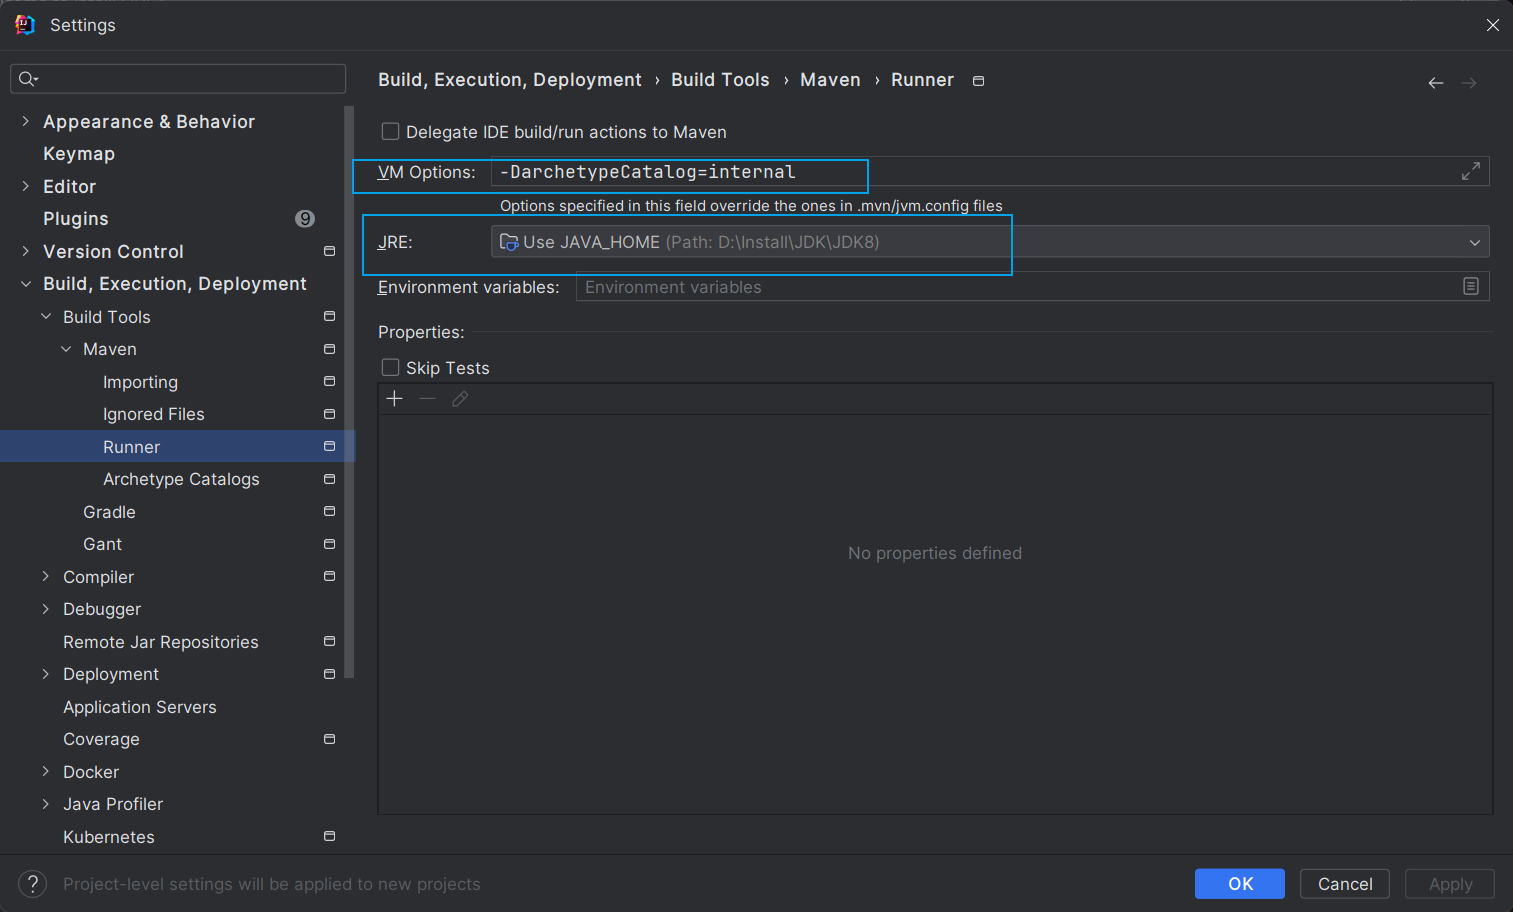The image size is (1513, 912).
Task: Click Maven in the breadcrumb
Action: pos(830,80)
